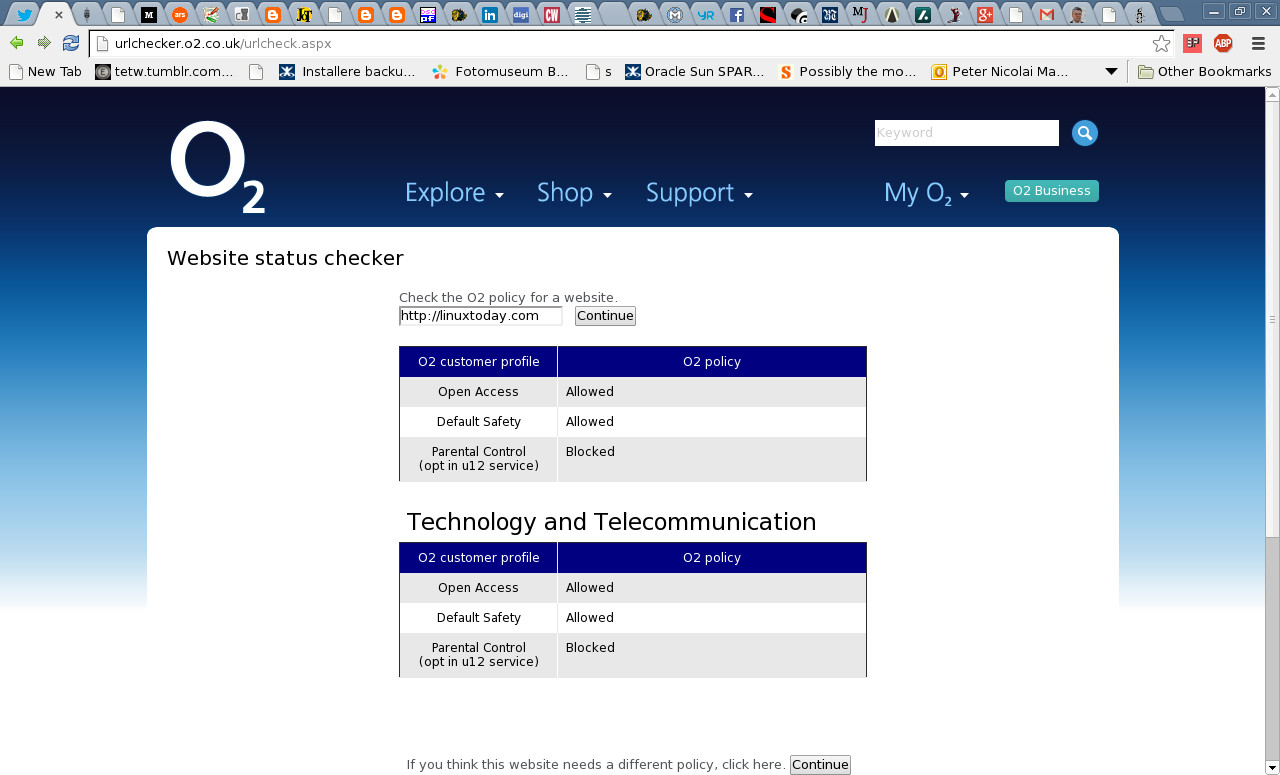Image resolution: width=1280 pixels, height=775 pixels.
Task: Click 'Blocked' in the first table's Parental Control row
Action: tap(590, 452)
